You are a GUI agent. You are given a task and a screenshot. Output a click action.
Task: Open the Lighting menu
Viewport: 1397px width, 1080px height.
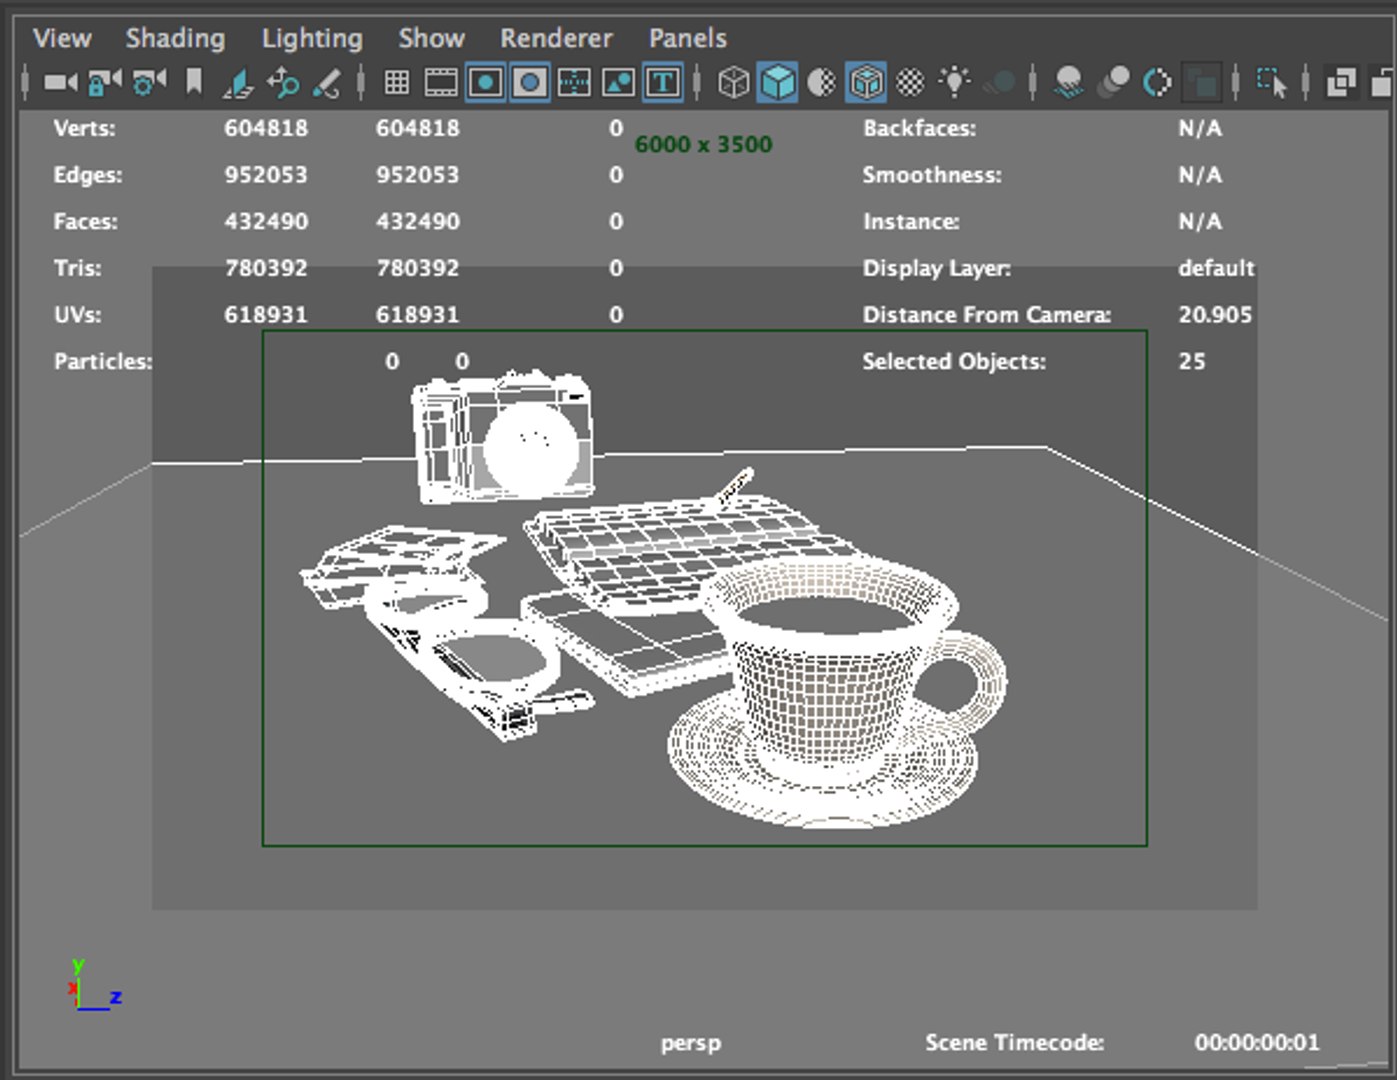click(x=312, y=38)
